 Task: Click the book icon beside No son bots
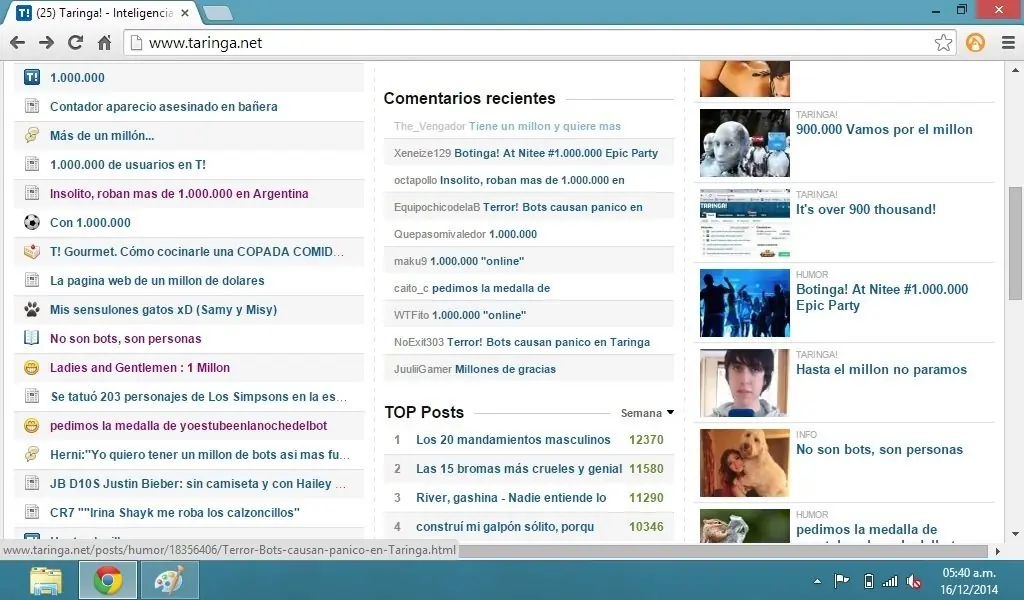tap(31, 338)
